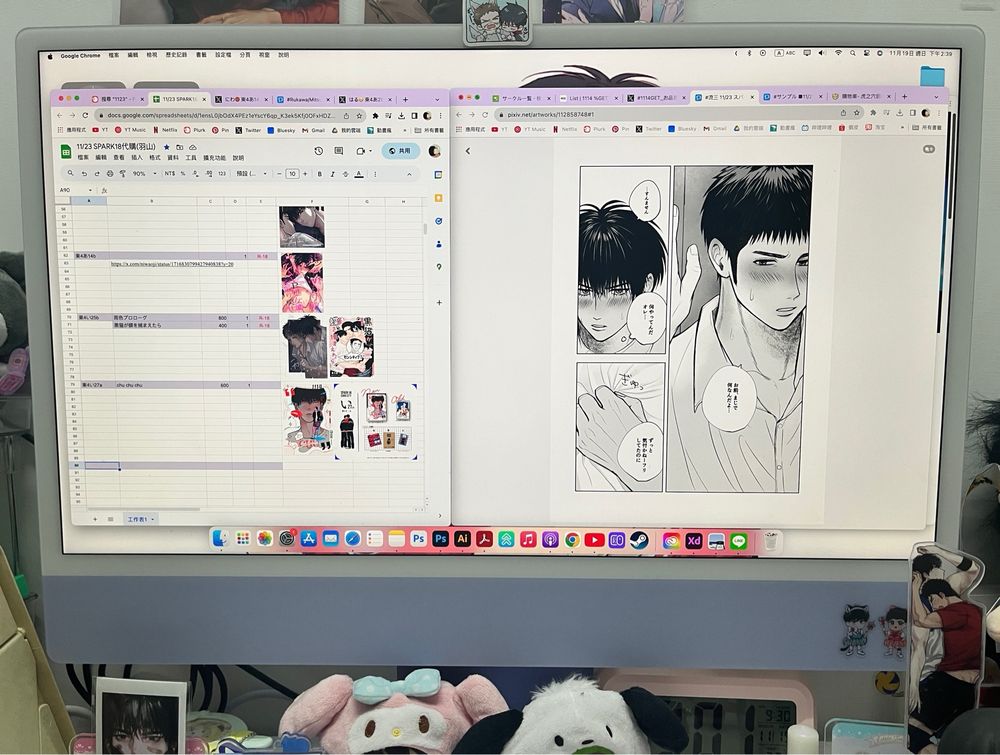The width and height of the screenshot is (1000, 755).
Task: Open the comments icon in Sheets header
Action: click(x=339, y=151)
